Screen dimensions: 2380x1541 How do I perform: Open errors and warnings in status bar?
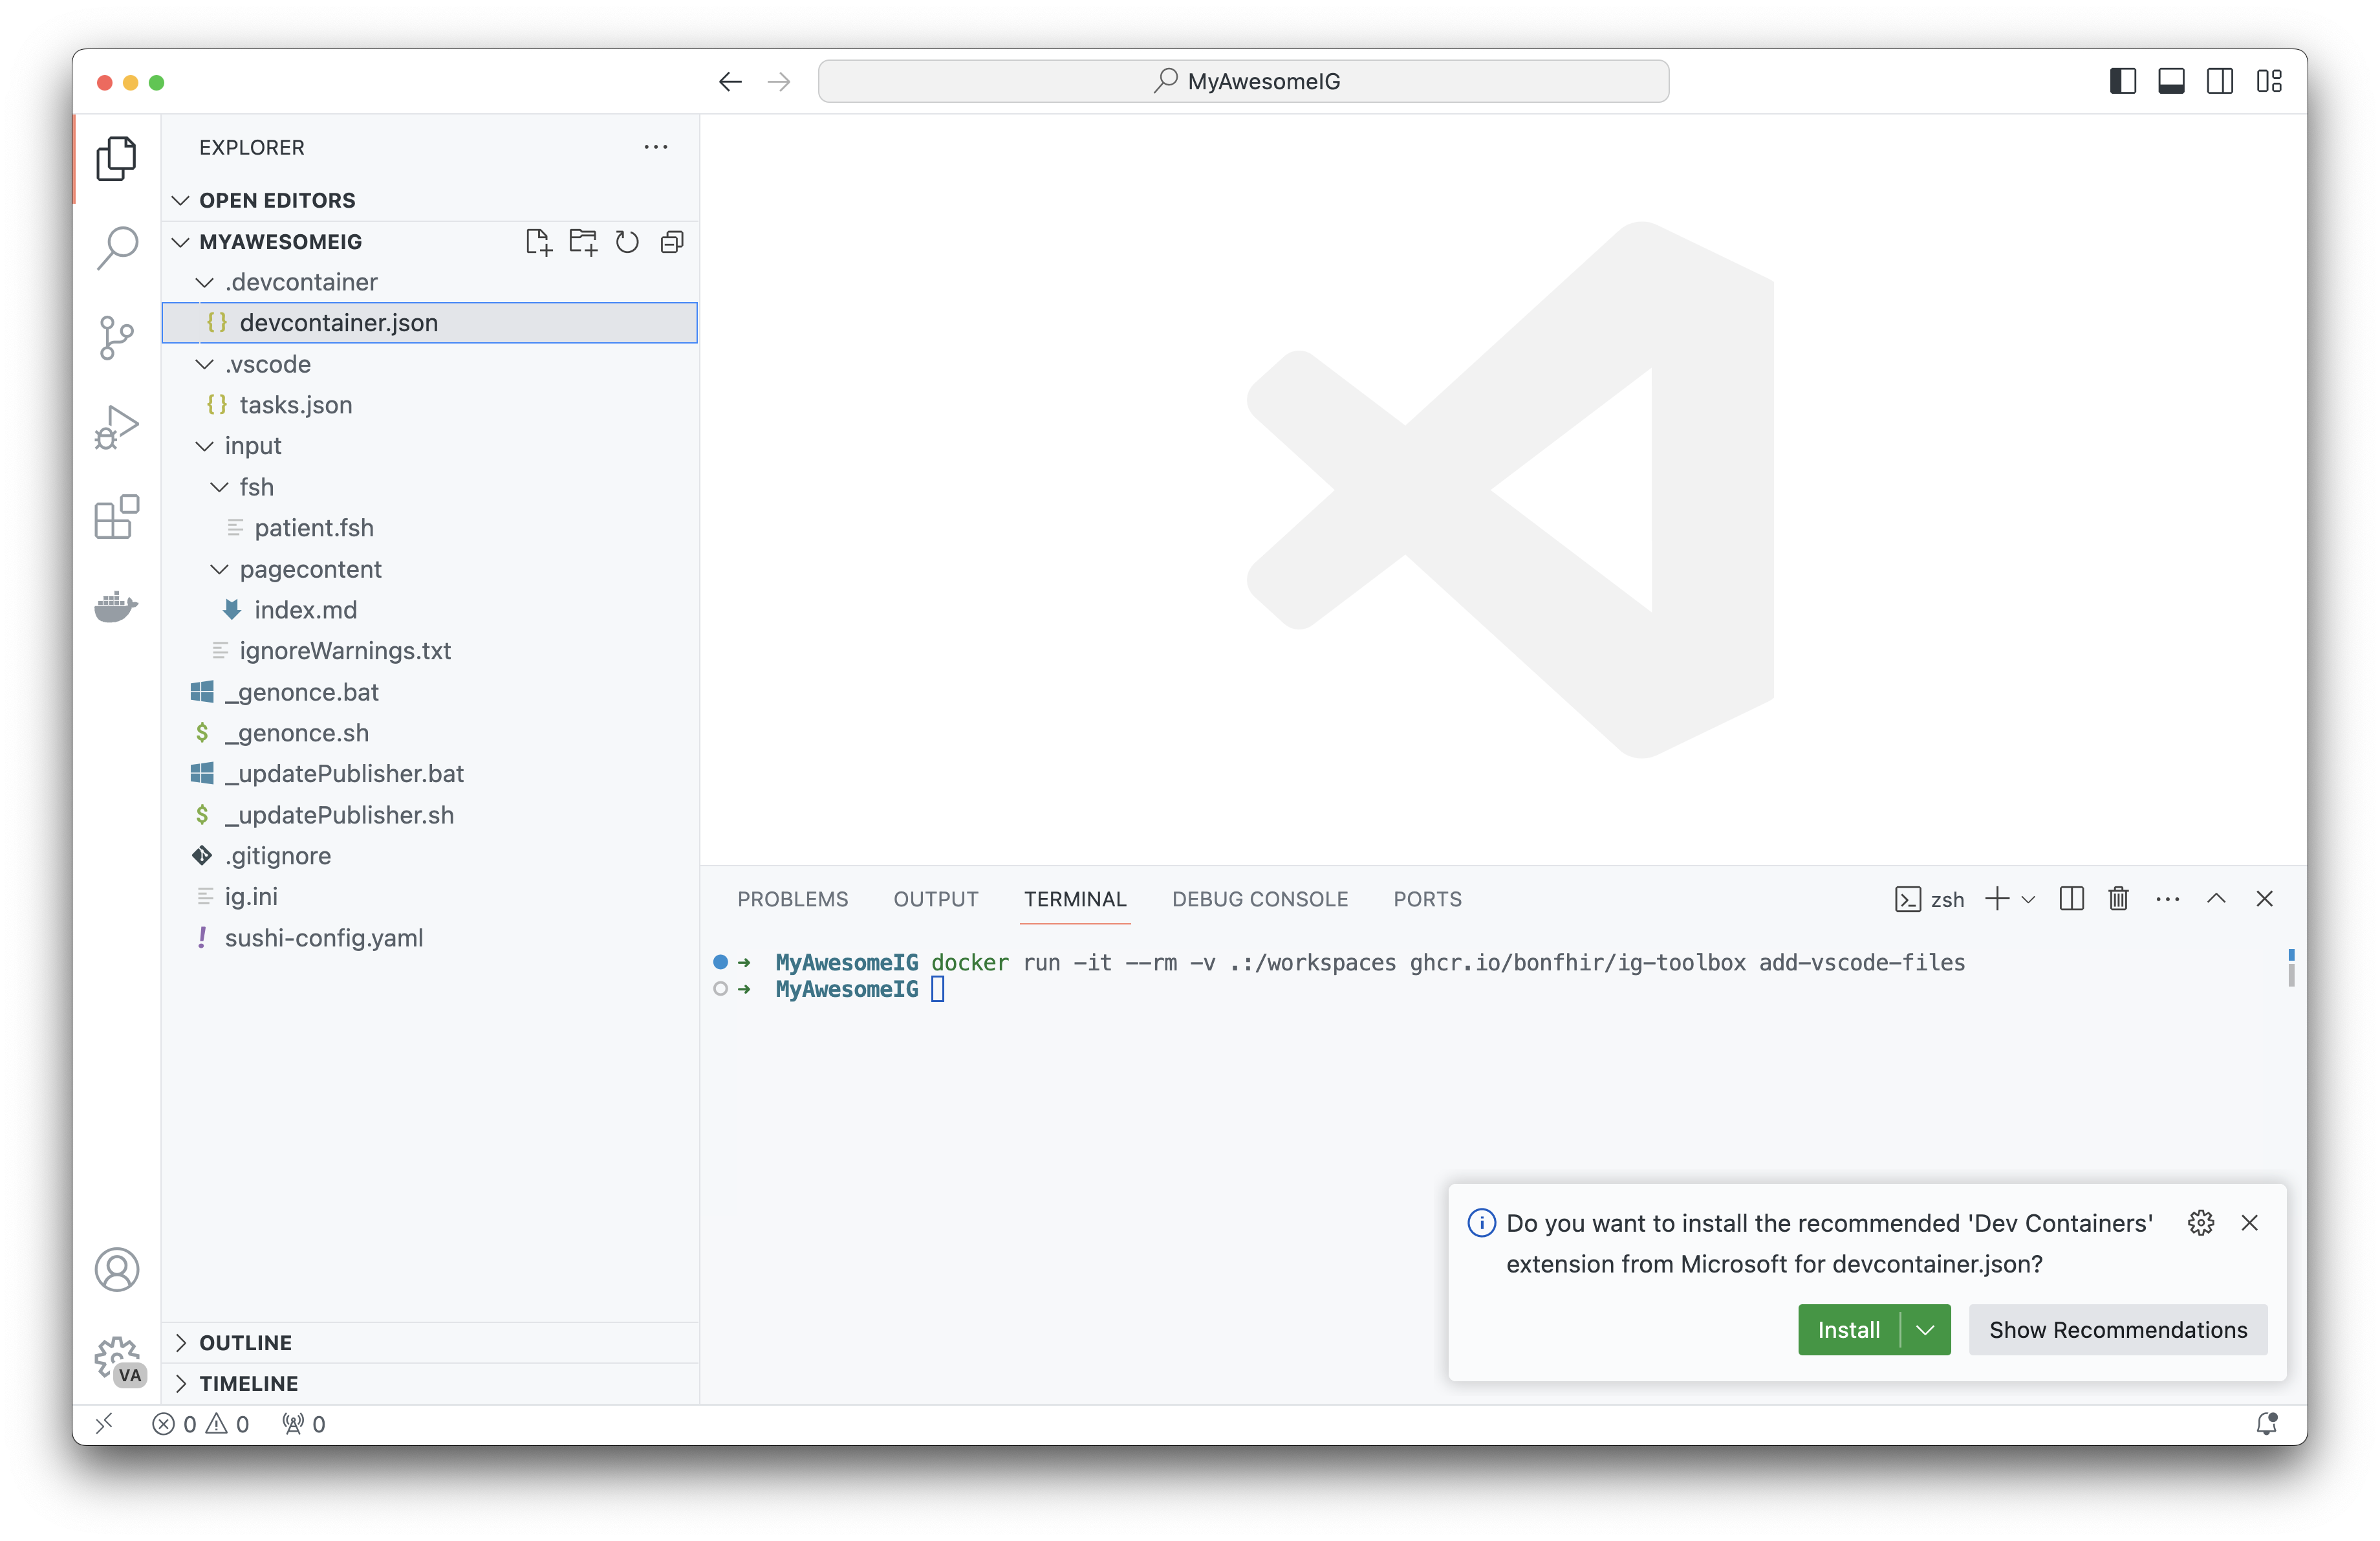click(x=200, y=1423)
